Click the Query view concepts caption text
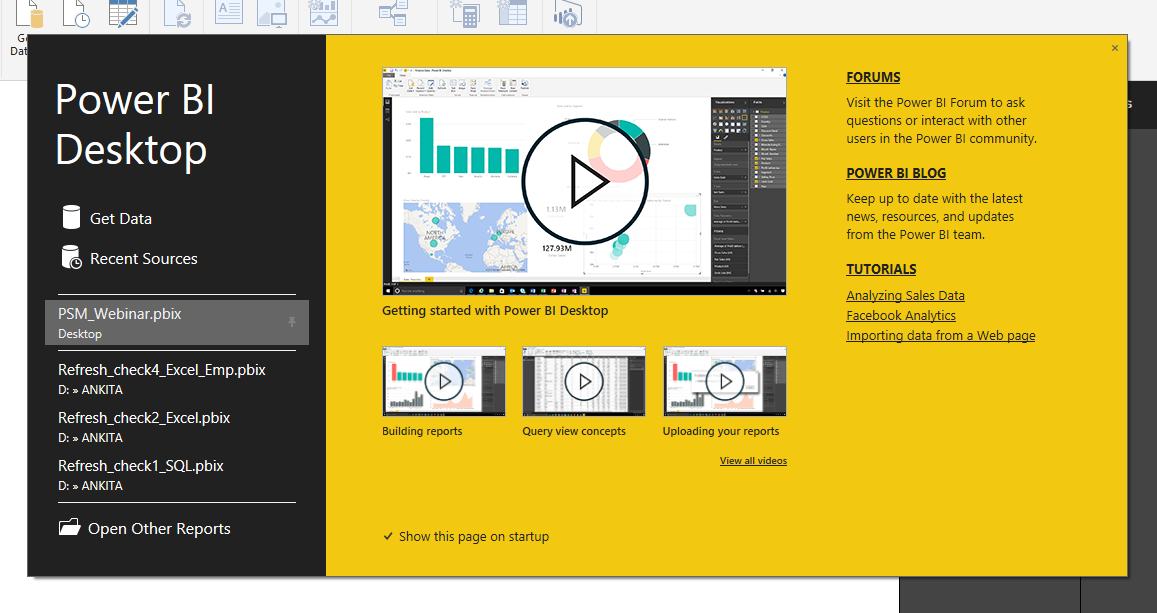 click(574, 431)
